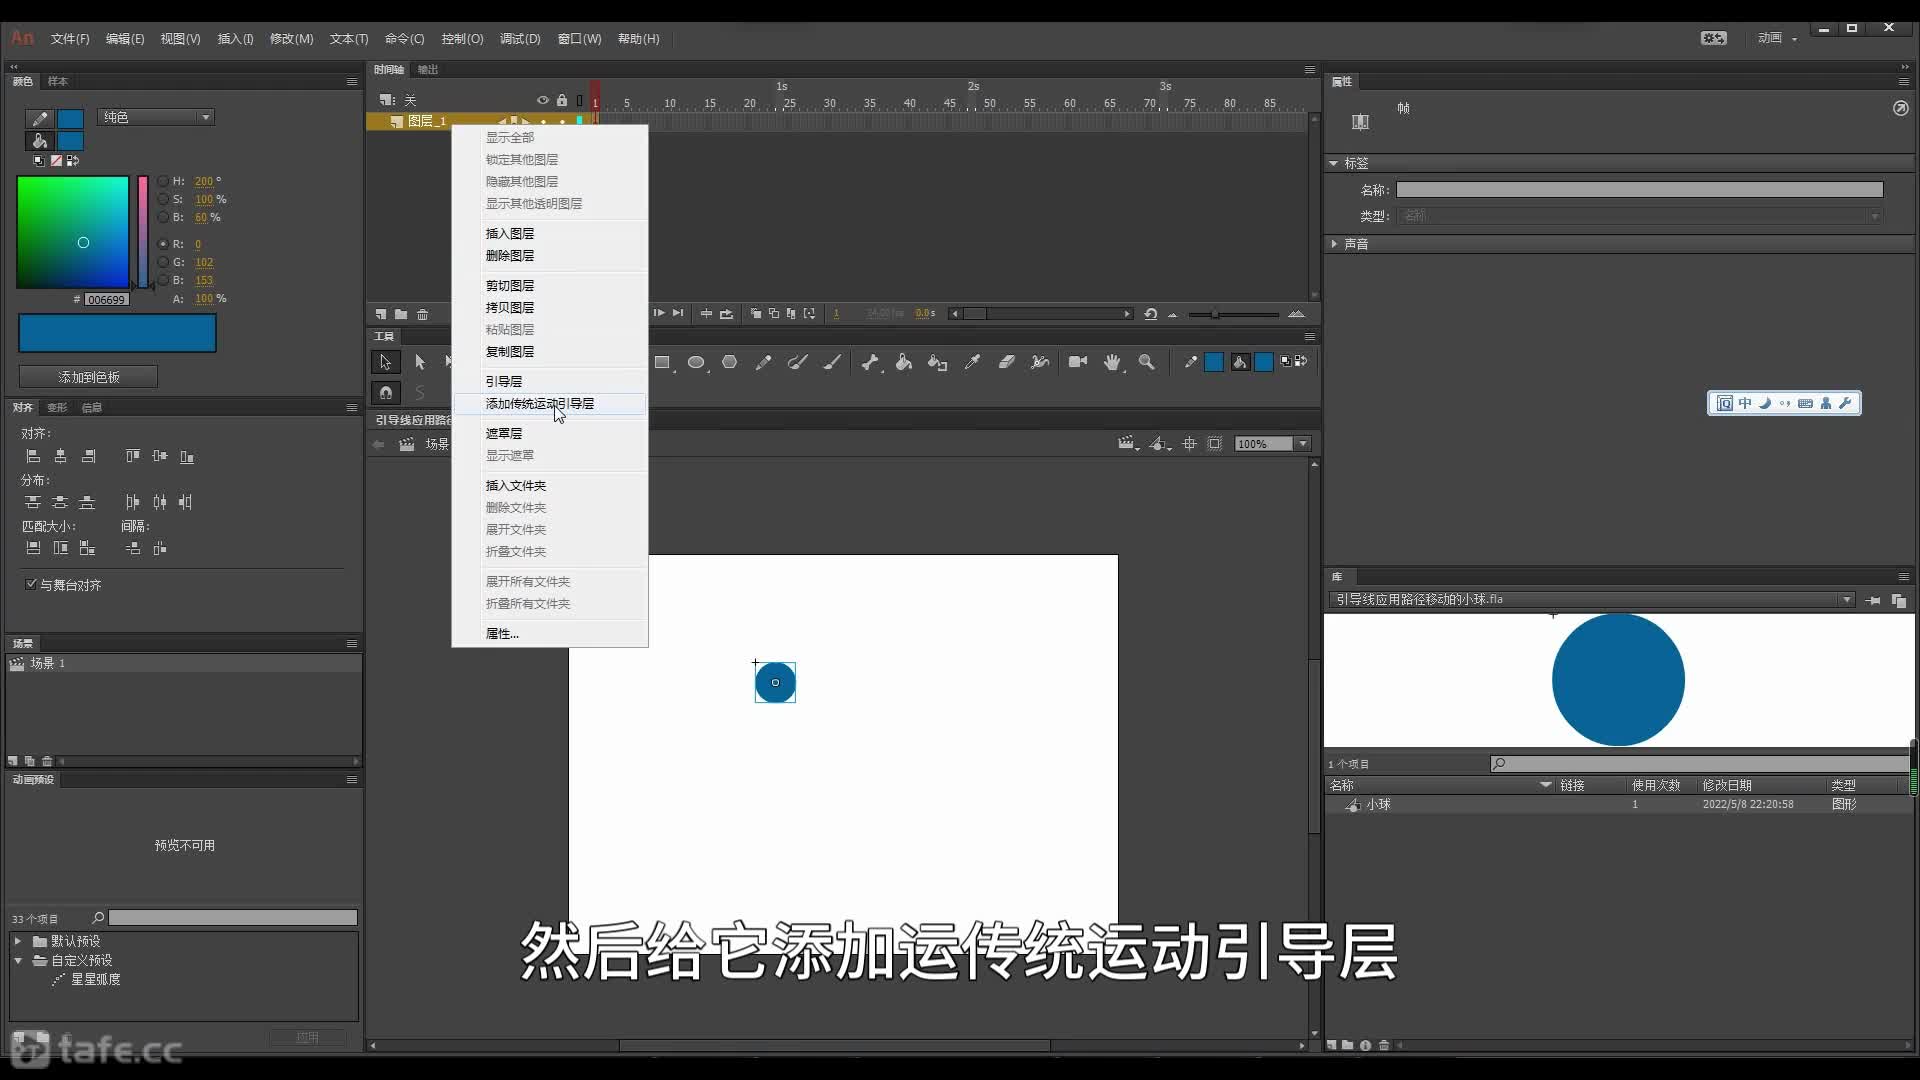1920x1080 pixels.
Task: Select the Pencil tool
Action: [764, 362]
